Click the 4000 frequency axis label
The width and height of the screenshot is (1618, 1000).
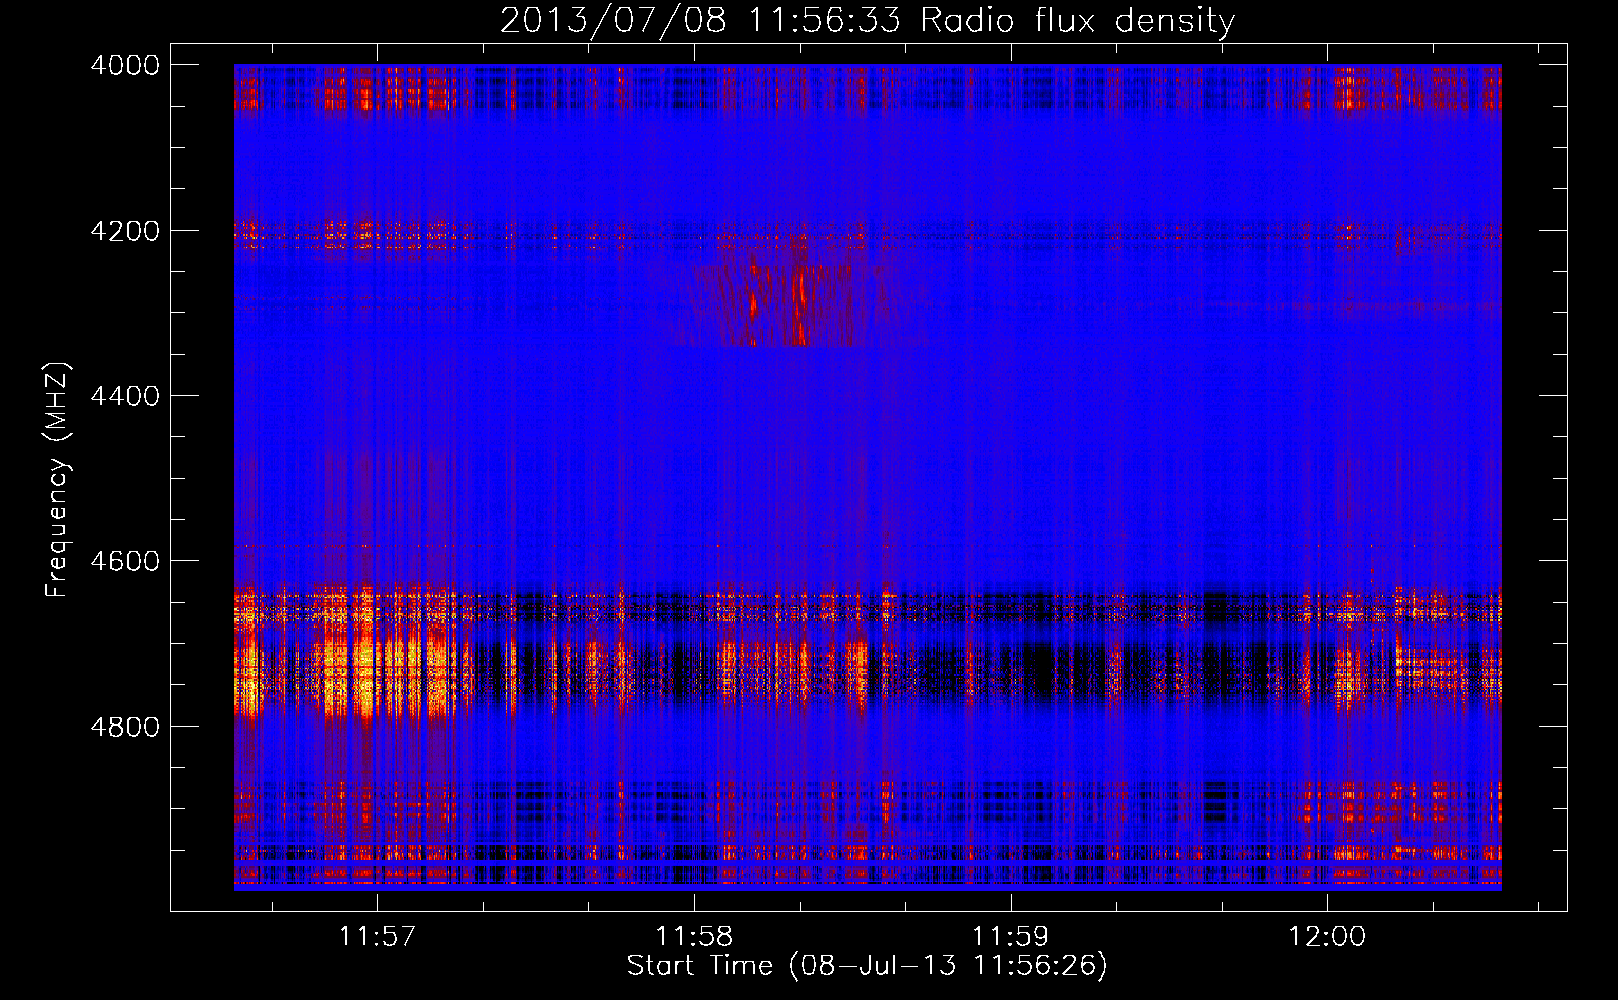(125, 65)
